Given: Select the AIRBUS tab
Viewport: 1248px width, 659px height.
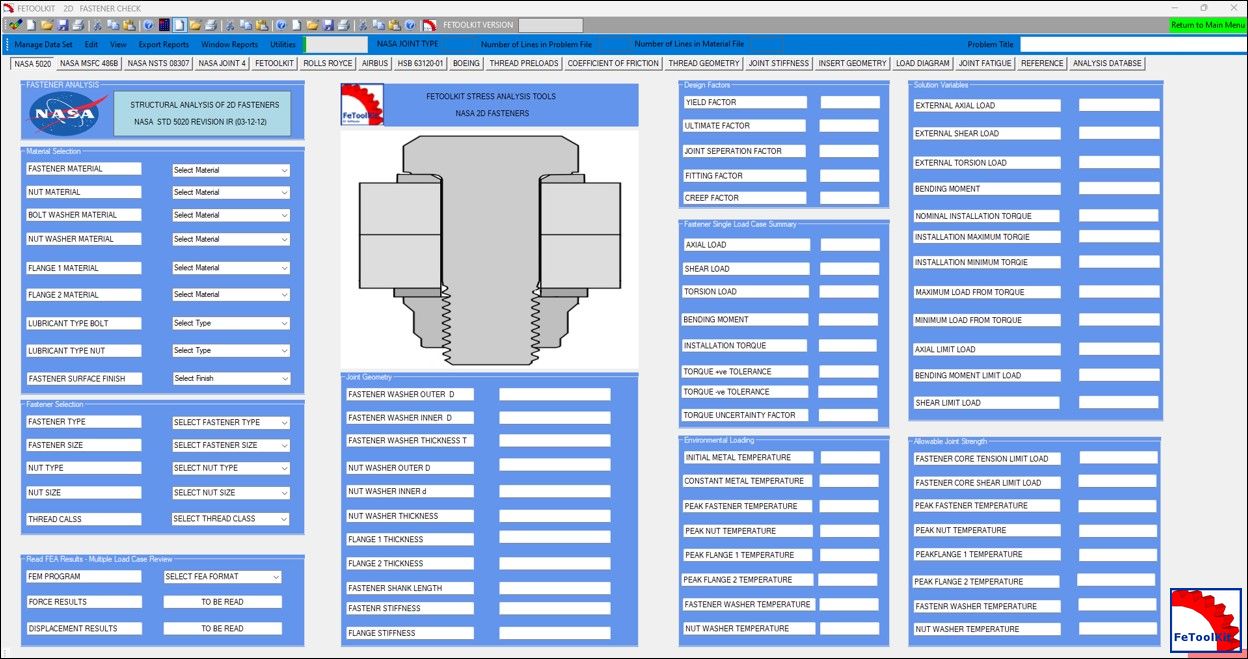Looking at the screenshot, I should tap(375, 63).
